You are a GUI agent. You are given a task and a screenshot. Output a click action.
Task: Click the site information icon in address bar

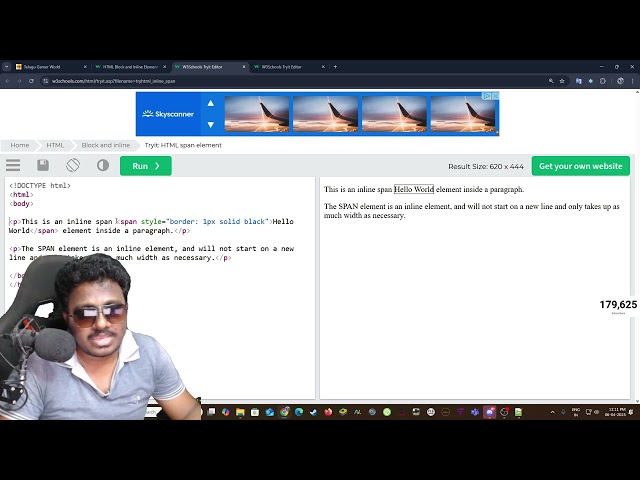46,81
